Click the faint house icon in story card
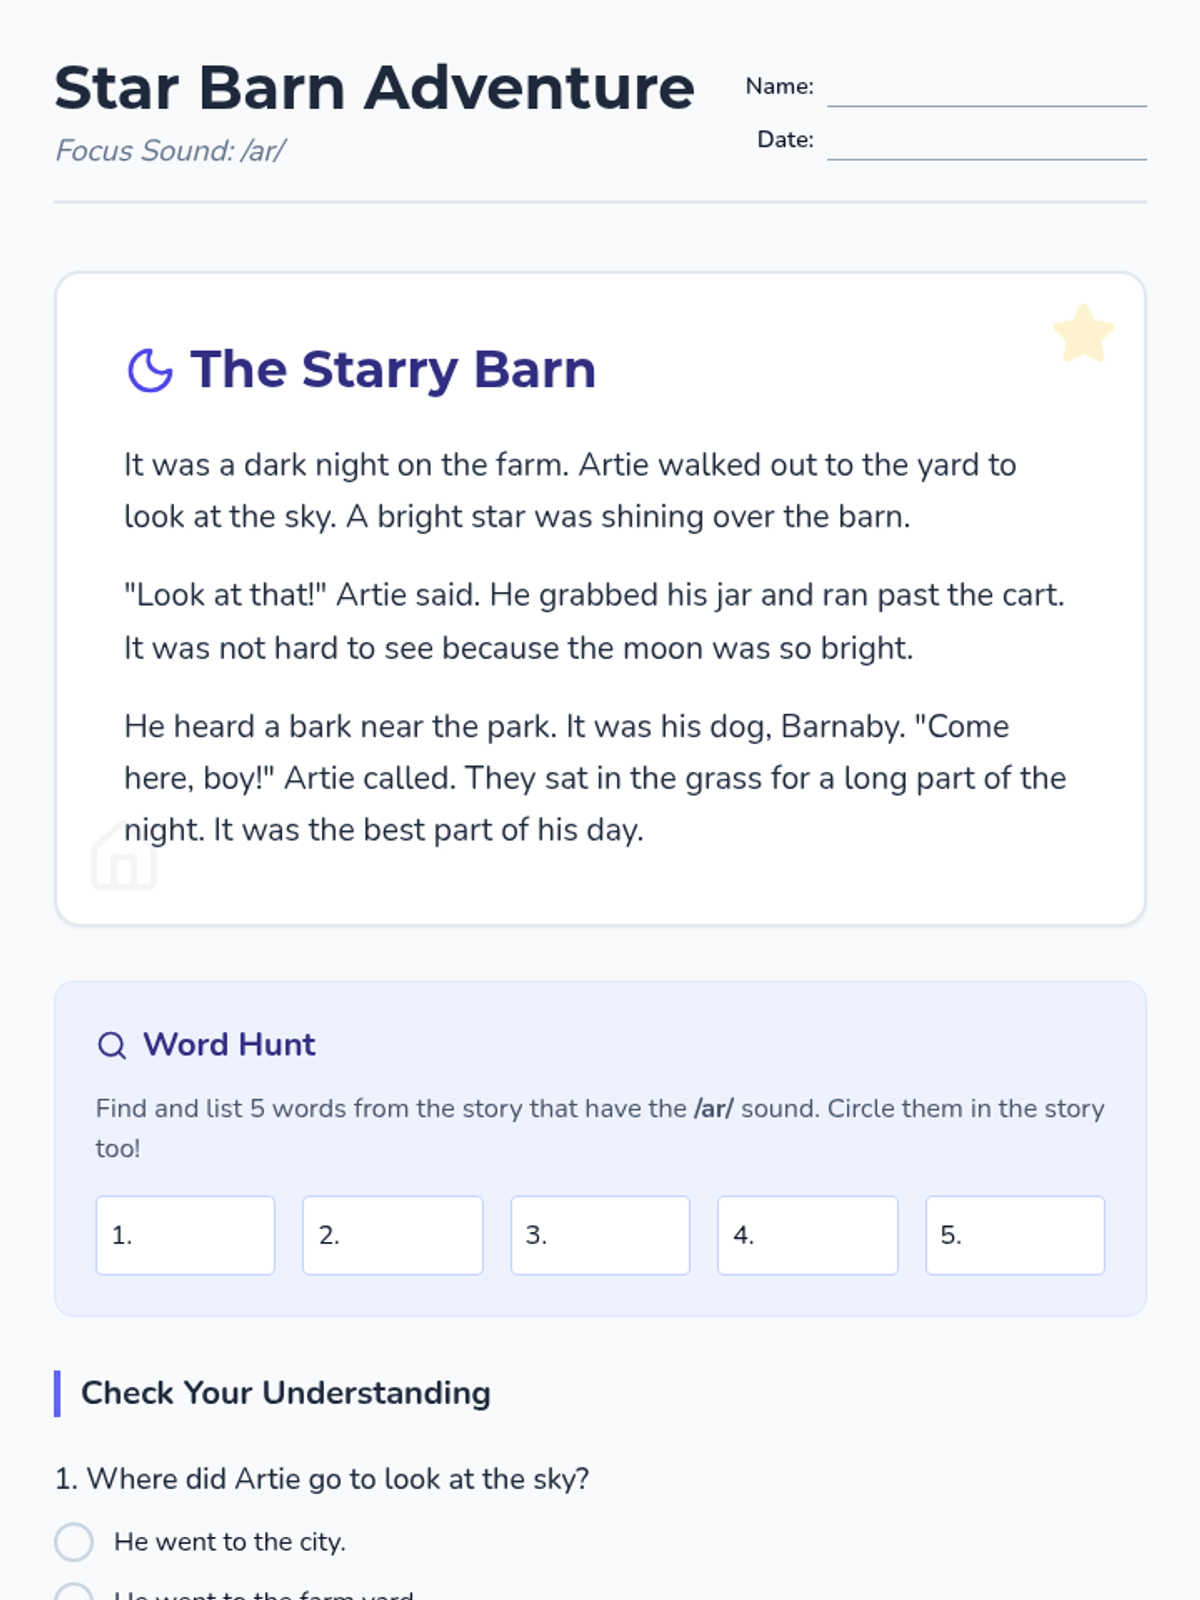 (124, 856)
